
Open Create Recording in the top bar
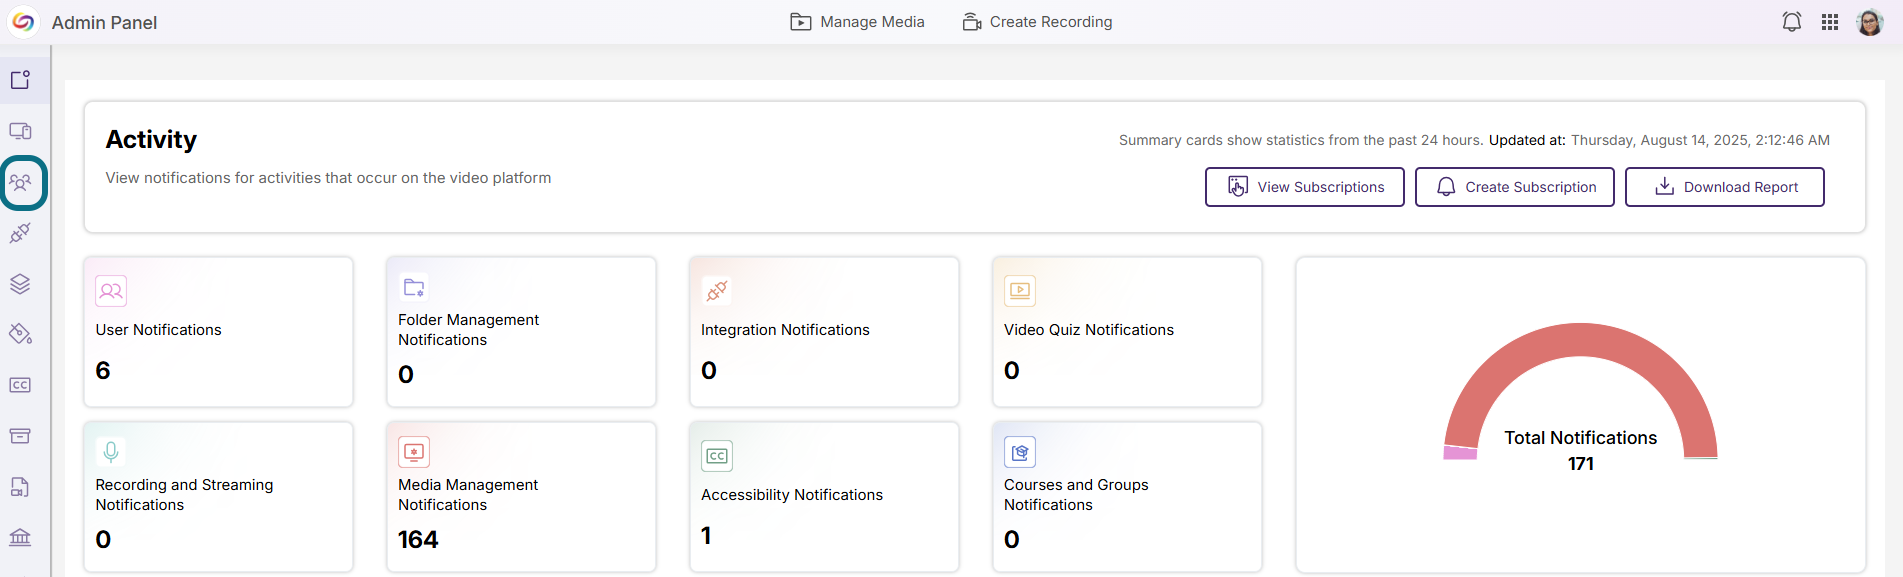coord(1037,22)
